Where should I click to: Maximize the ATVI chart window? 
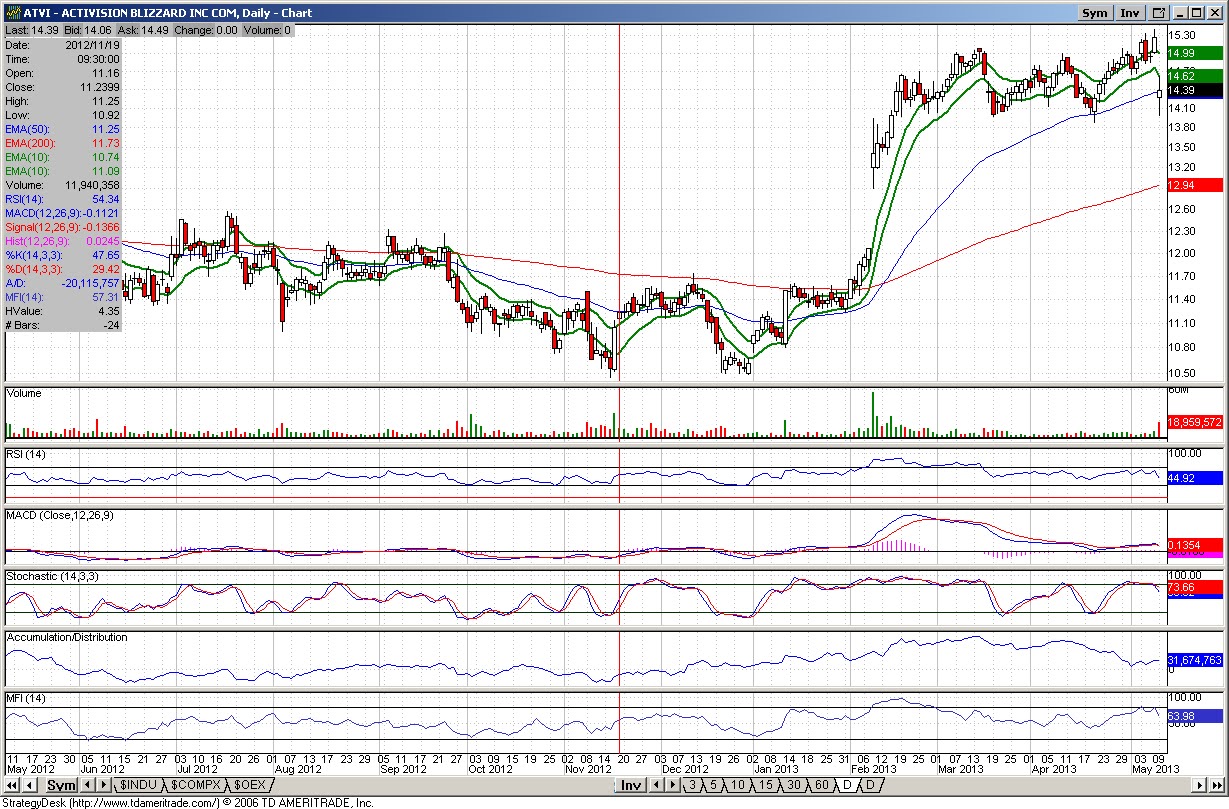[1196, 13]
